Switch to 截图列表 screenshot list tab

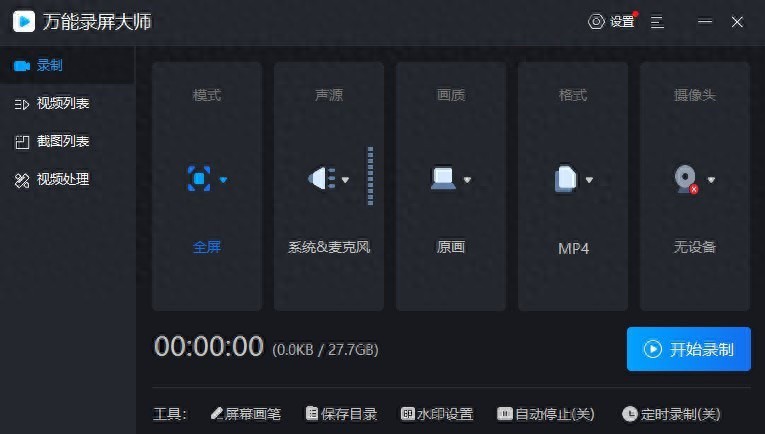(x=63, y=141)
